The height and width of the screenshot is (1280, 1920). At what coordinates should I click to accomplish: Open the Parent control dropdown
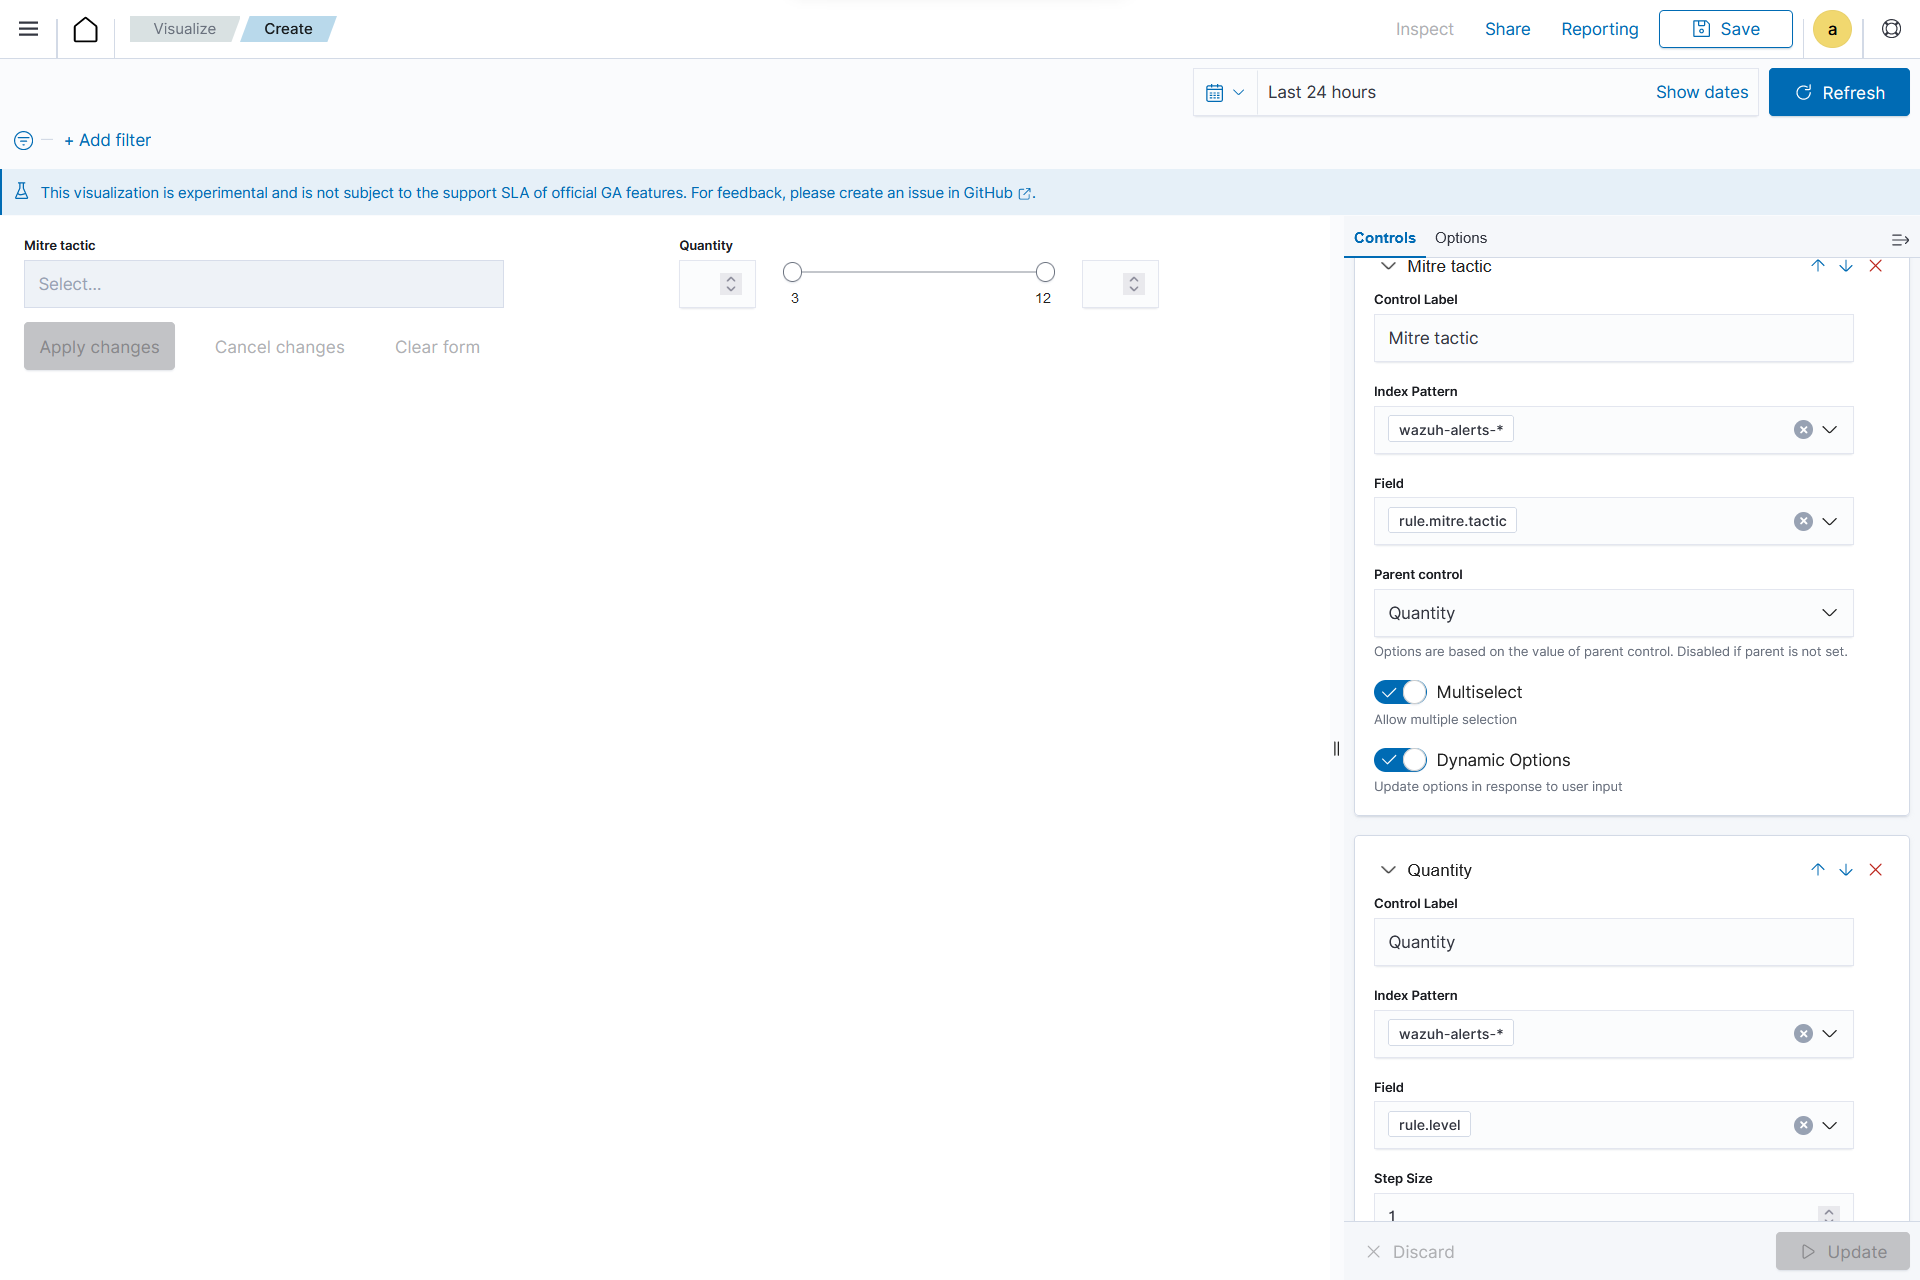click(1611, 613)
